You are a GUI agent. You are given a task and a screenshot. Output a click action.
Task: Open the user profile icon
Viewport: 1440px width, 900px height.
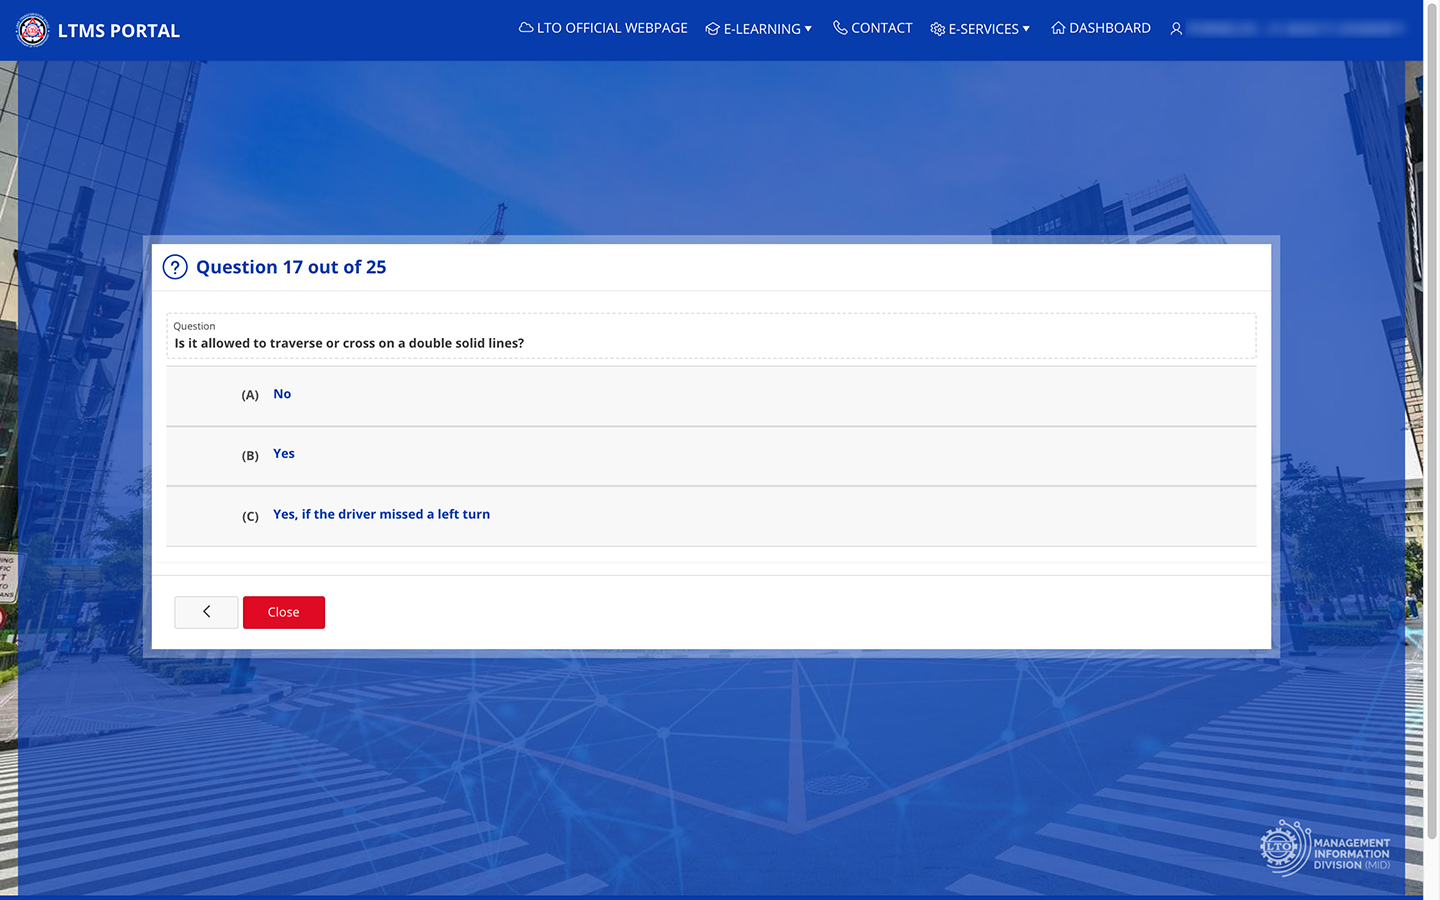pos(1176,29)
